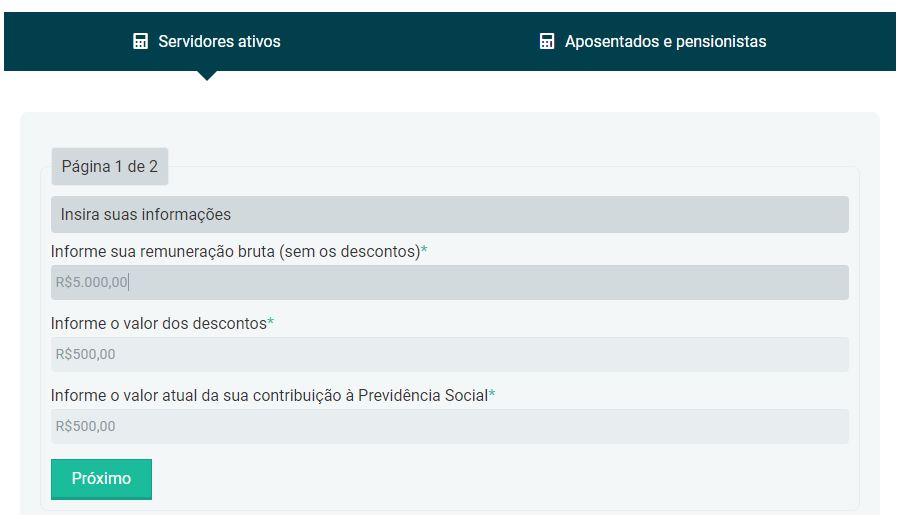Click asterisk after Previdência Social label
This screenshot has height=515, width=904.
(x=492, y=395)
